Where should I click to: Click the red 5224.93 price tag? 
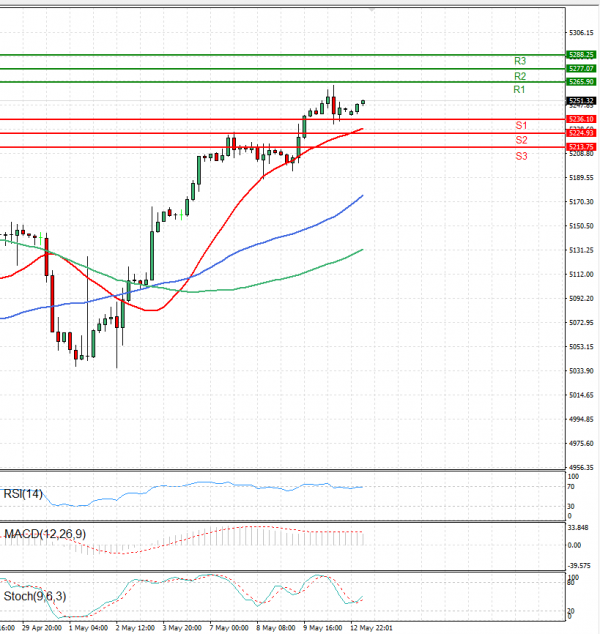581,133
